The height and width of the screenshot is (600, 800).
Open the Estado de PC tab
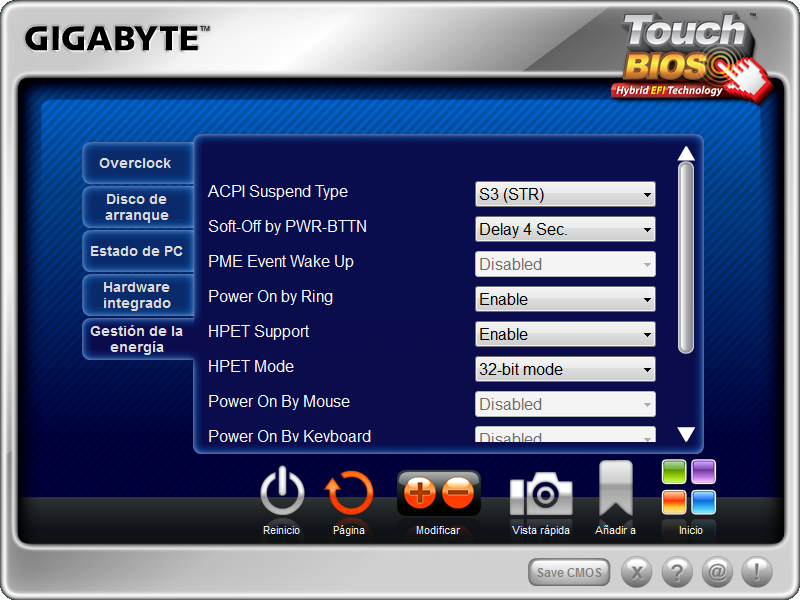click(x=136, y=251)
